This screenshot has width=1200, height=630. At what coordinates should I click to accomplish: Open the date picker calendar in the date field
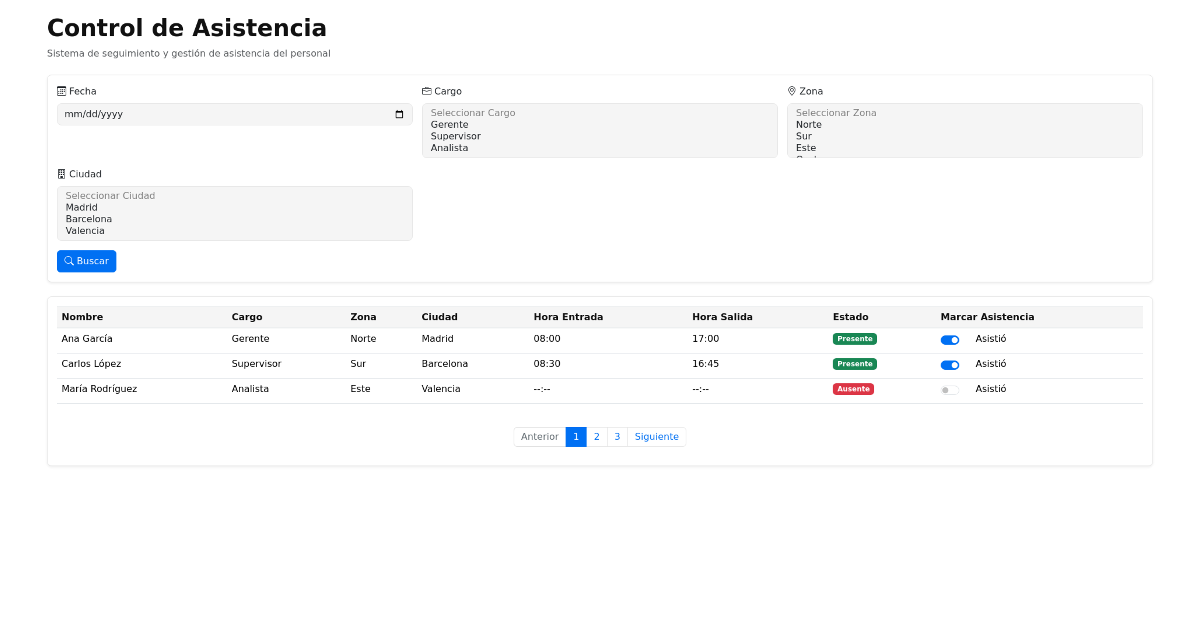point(400,113)
